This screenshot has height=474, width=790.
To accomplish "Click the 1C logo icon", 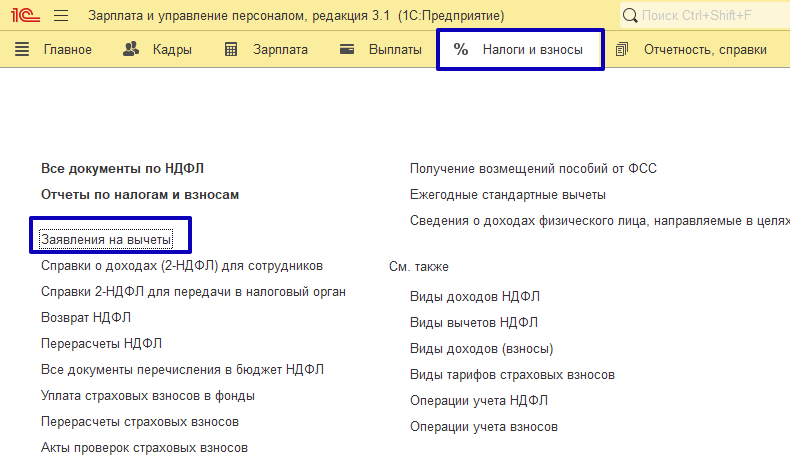I will click(23, 16).
